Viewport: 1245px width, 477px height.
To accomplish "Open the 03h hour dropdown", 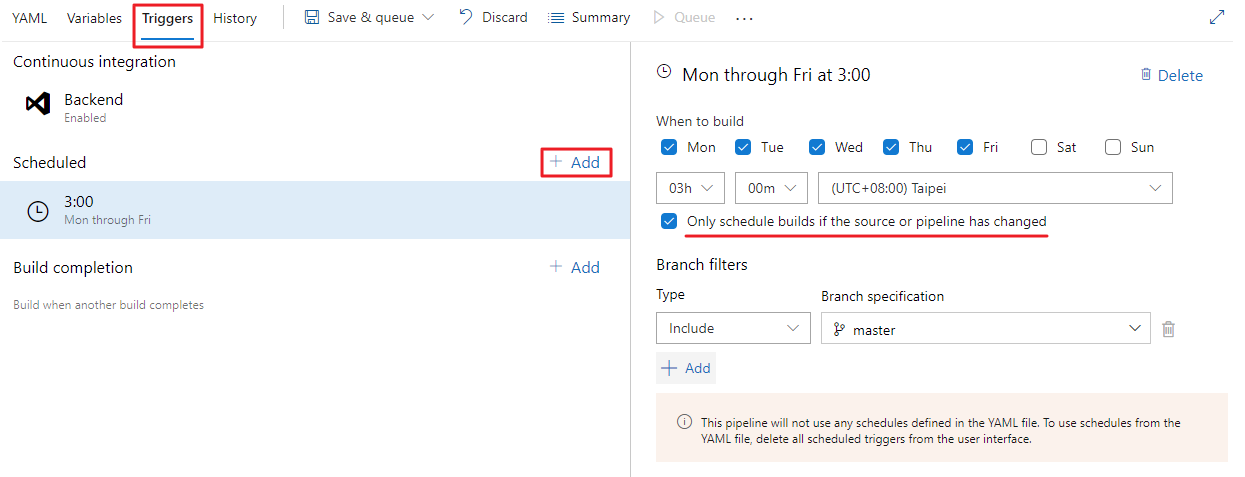I will (691, 188).
